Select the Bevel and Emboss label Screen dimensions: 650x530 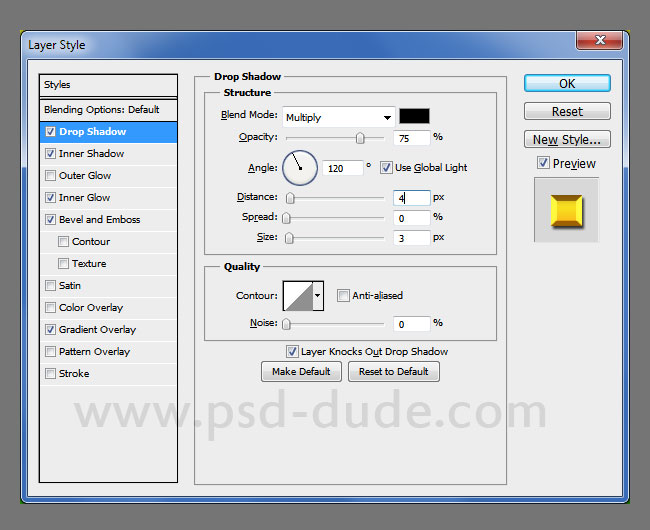point(99,219)
